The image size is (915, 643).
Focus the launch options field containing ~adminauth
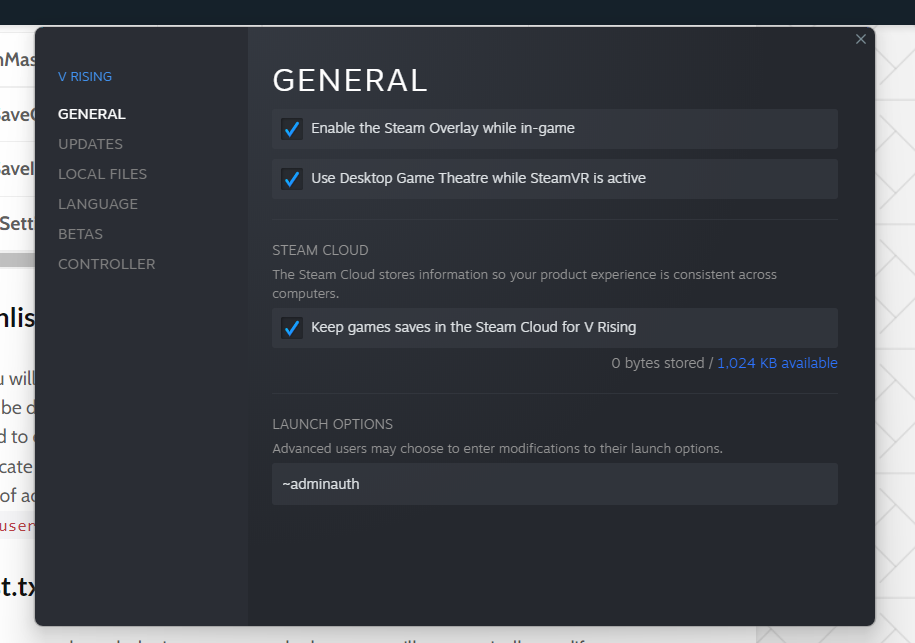554,484
